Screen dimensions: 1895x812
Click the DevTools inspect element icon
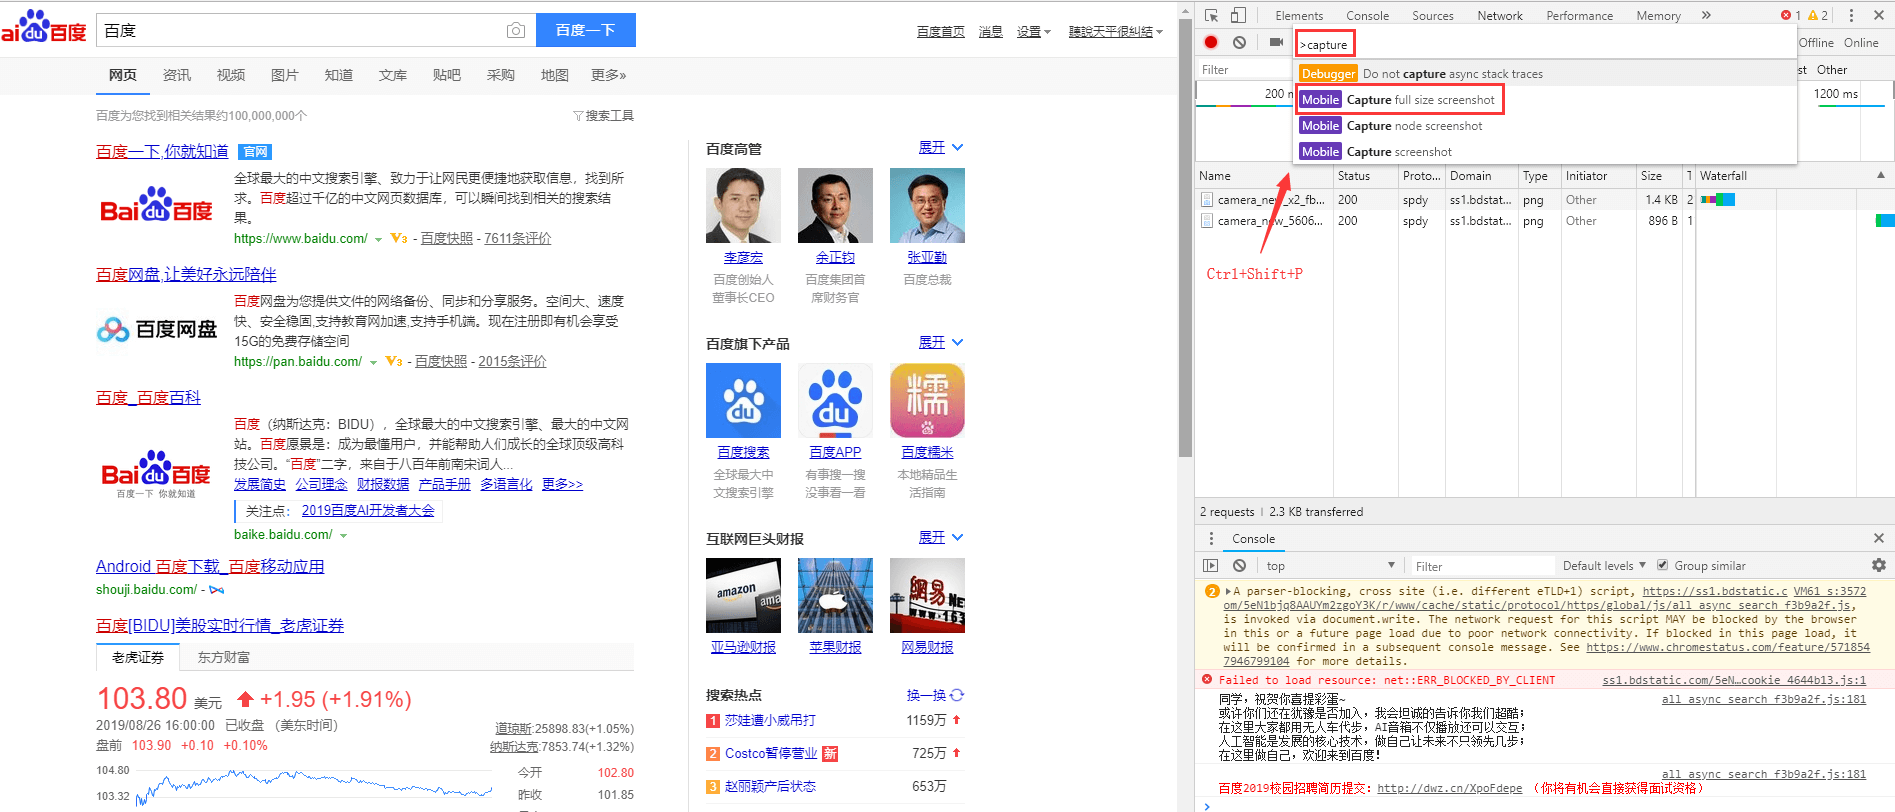pyautogui.click(x=1211, y=15)
